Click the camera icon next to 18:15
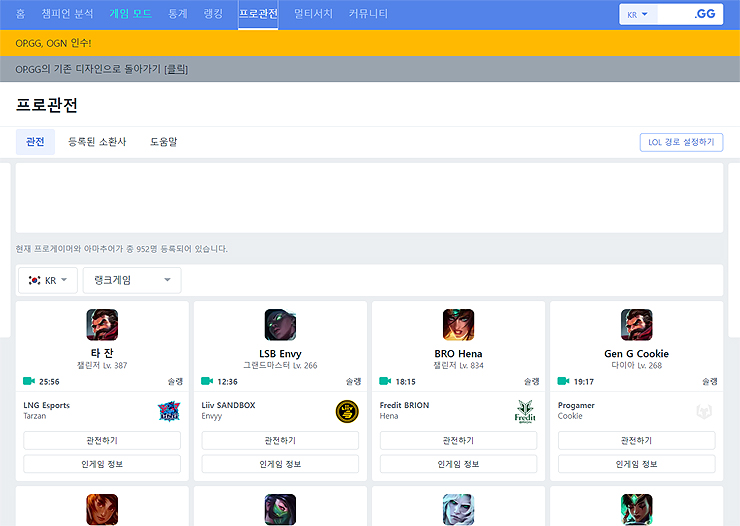The height and width of the screenshot is (526, 740). click(385, 381)
